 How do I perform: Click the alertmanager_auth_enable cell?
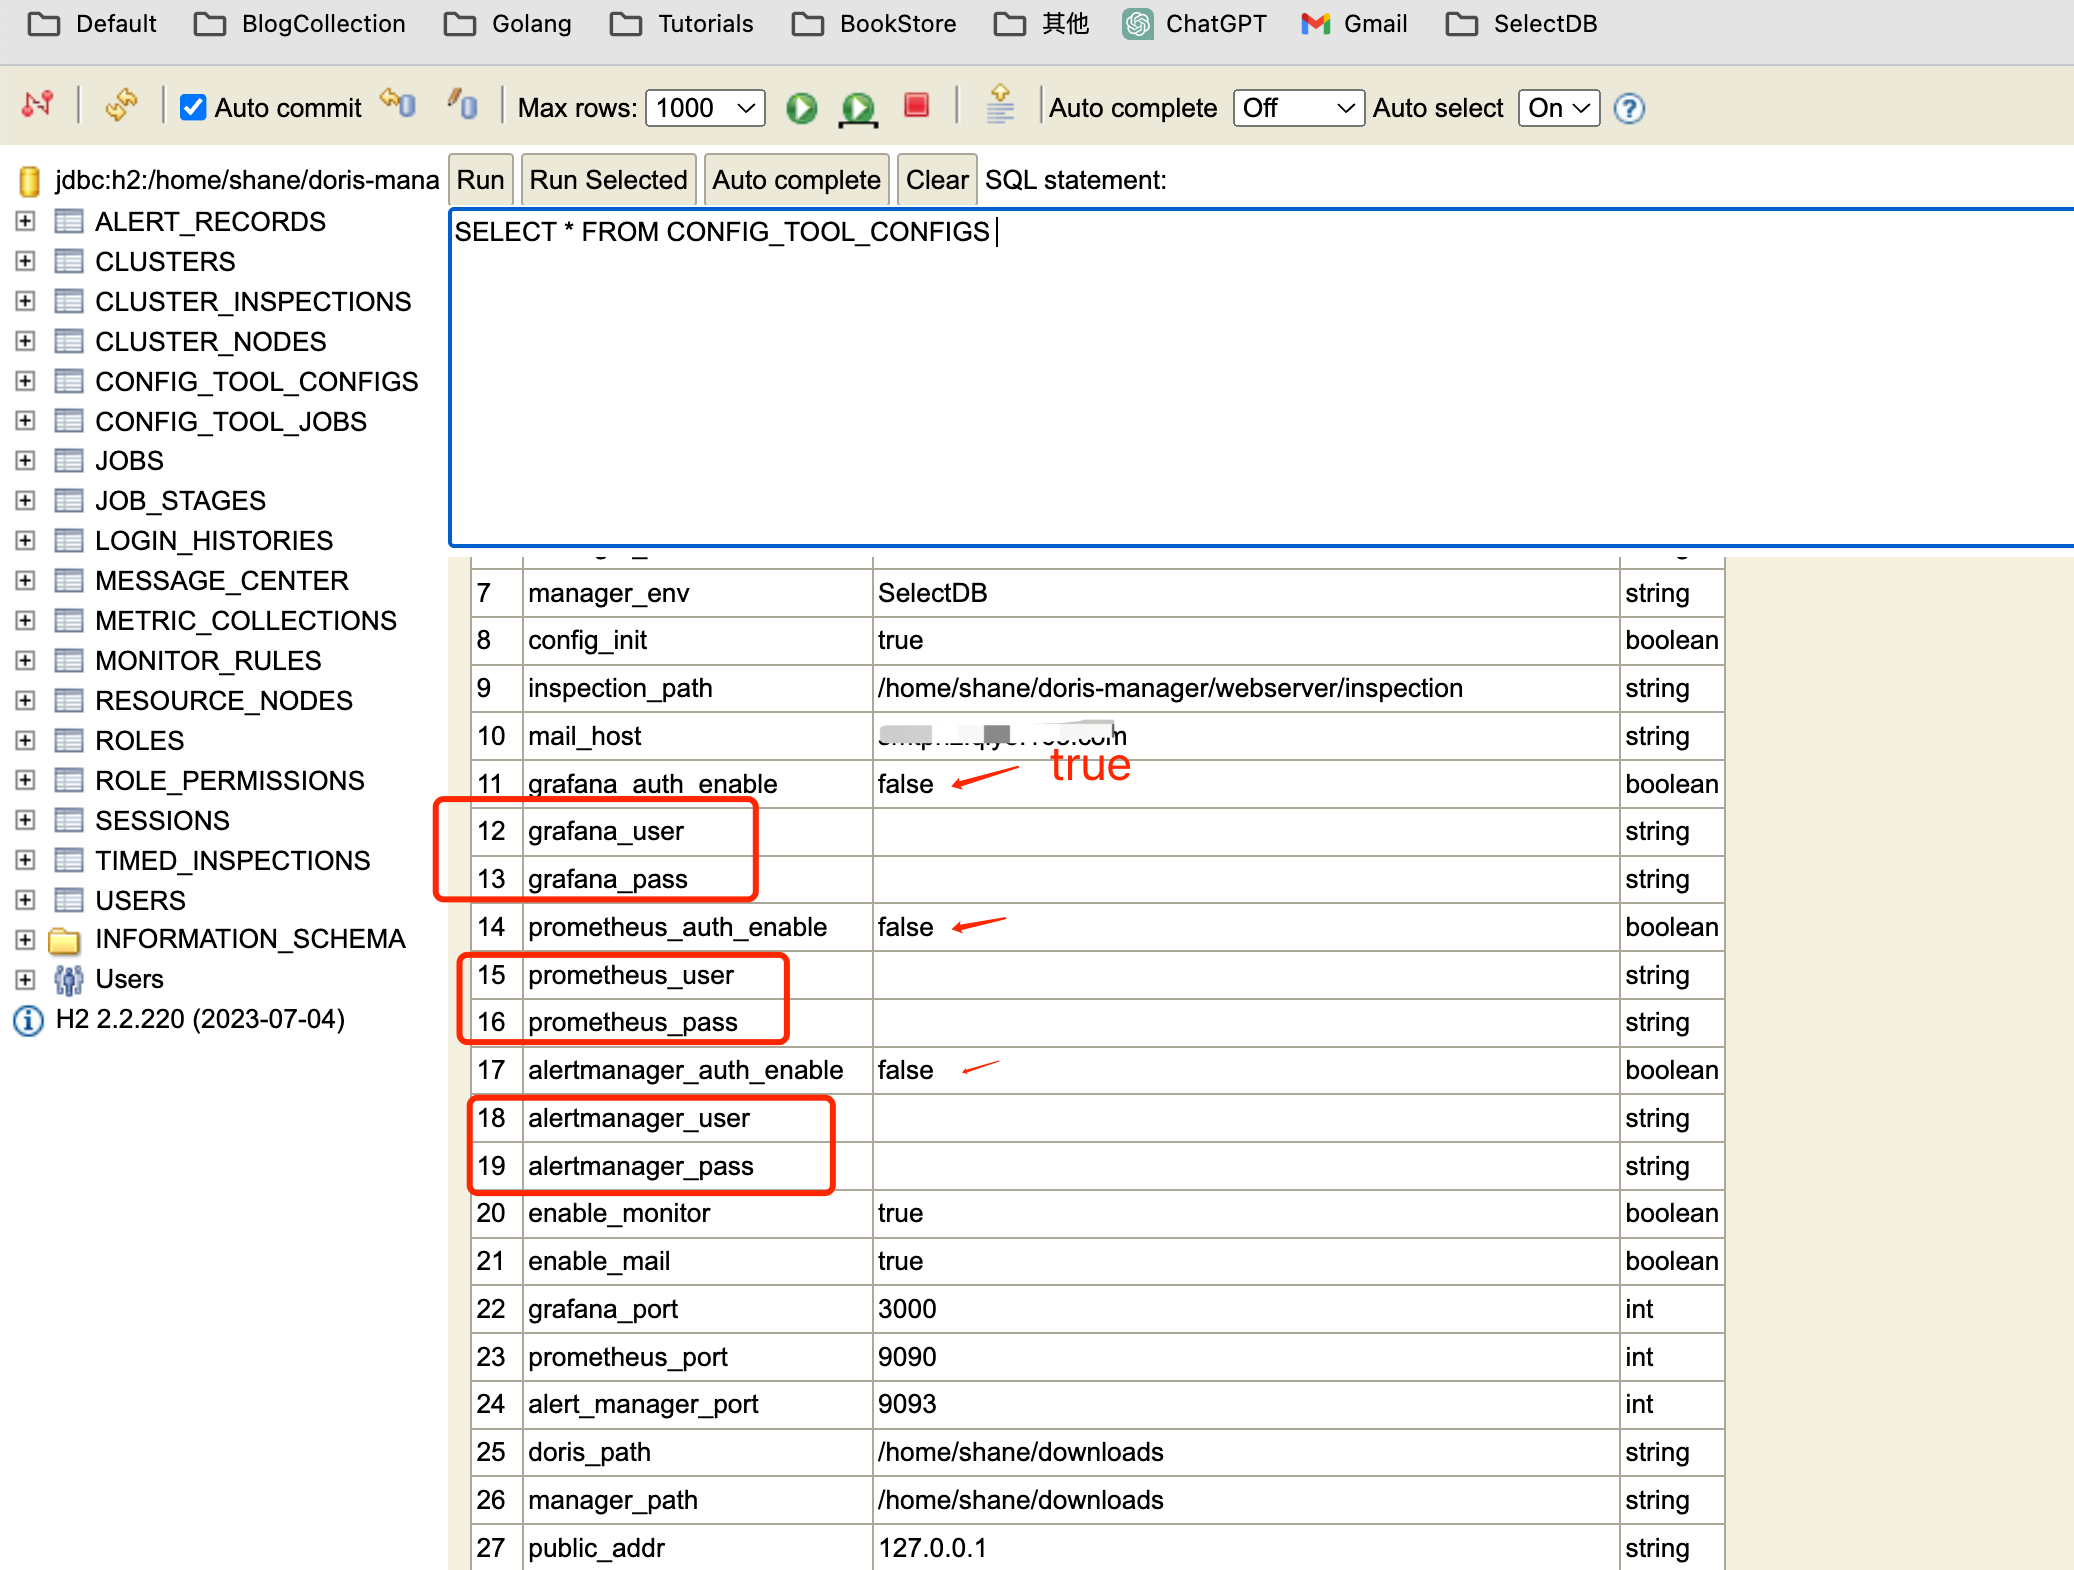[x=697, y=1070]
